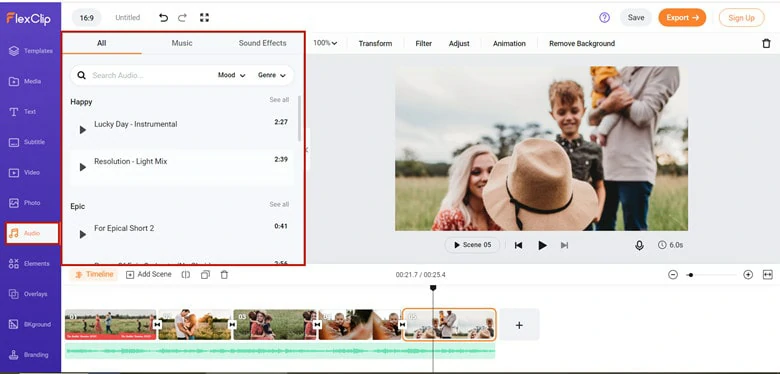Viewport: 780px width, 374px height.
Task: Play Lucky Day - Instrumental track
Action: 83,130
